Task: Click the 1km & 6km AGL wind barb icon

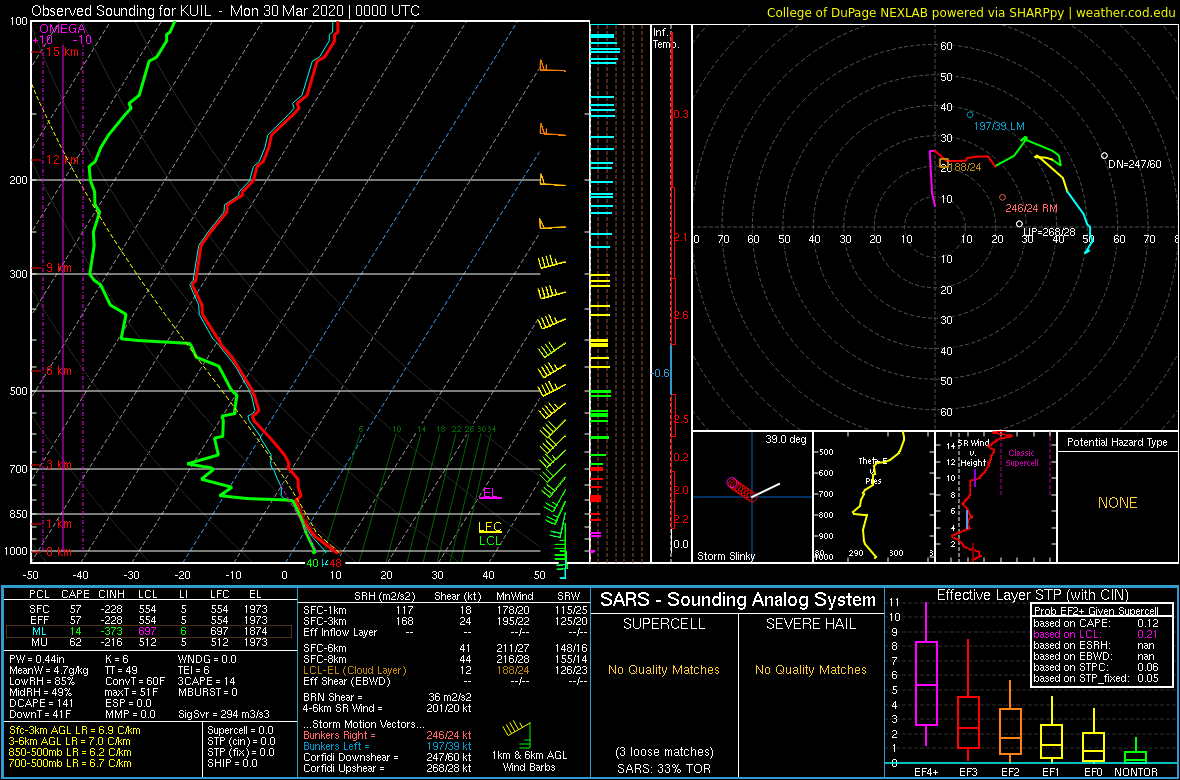Action: tap(517, 735)
